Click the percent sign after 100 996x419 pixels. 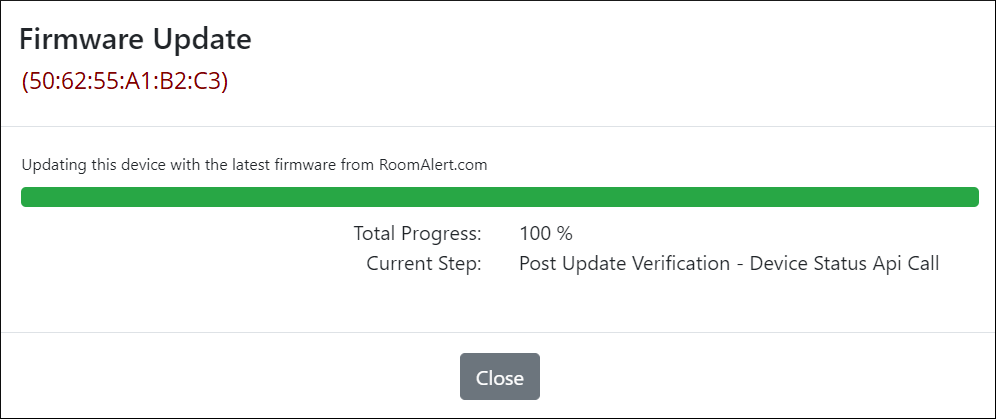[x=565, y=234]
